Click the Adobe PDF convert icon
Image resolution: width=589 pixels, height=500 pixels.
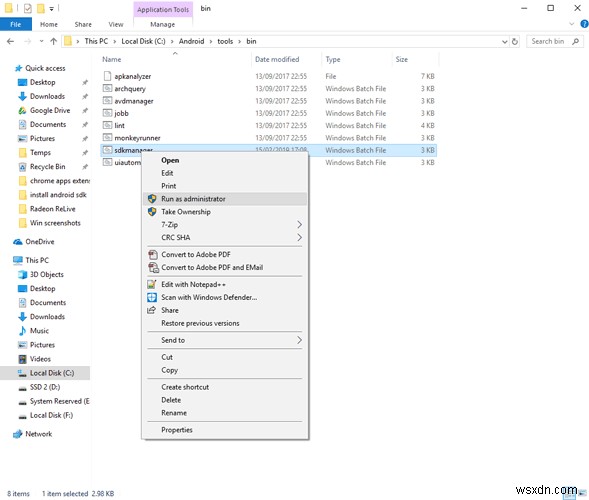[x=153, y=255]
